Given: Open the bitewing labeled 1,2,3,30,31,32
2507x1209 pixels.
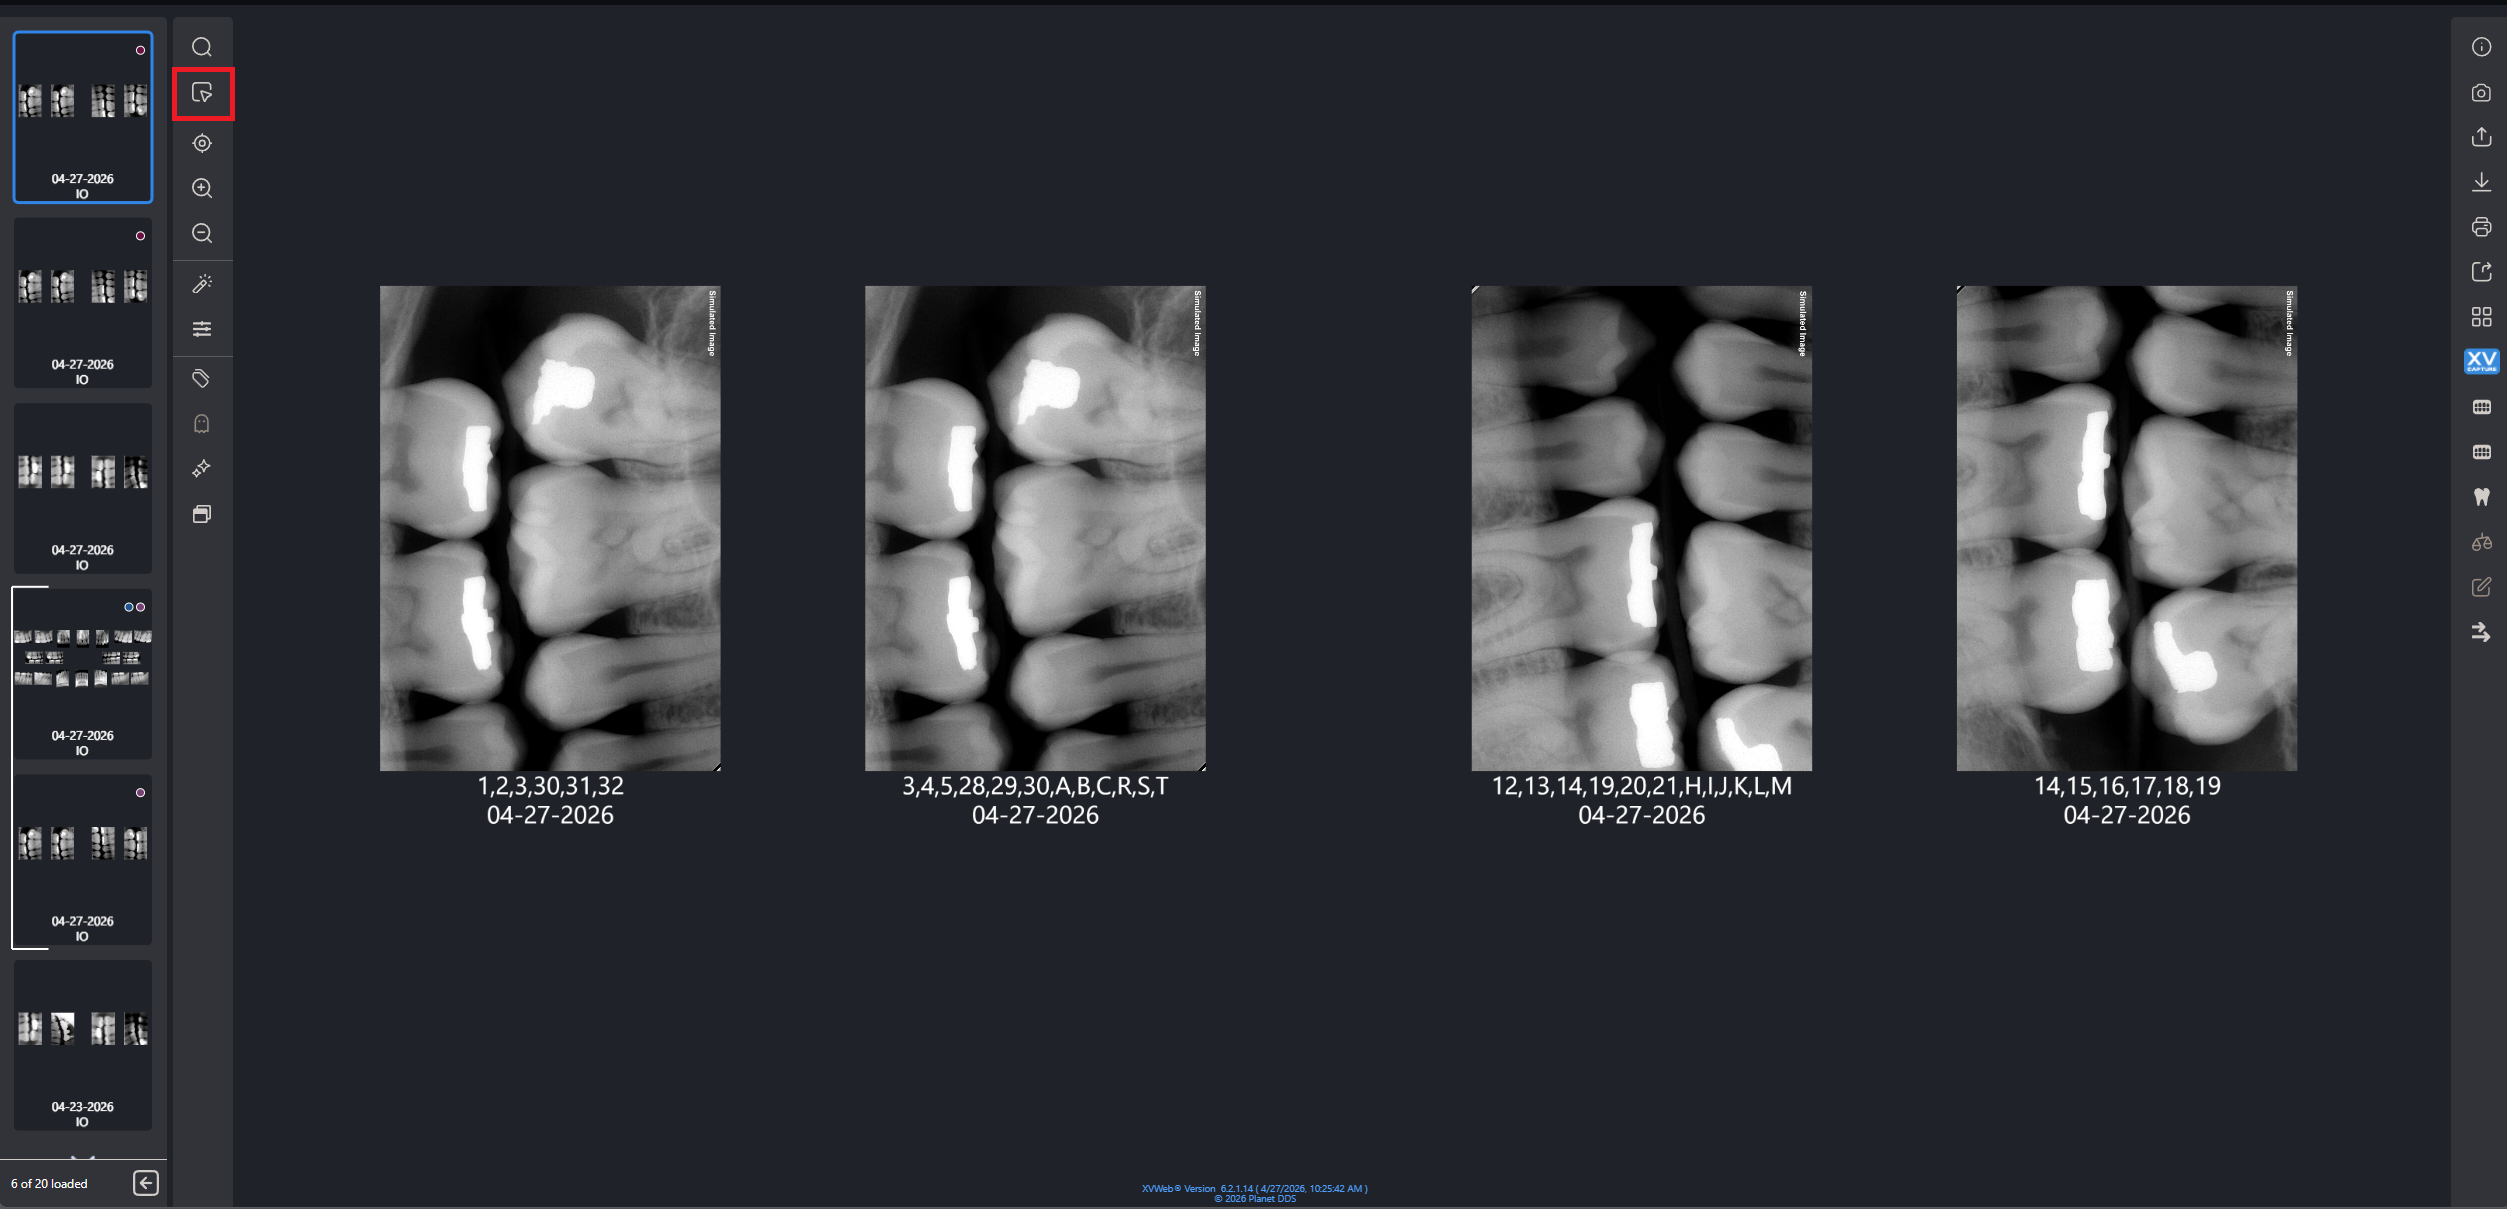Looking at the screenshot, I should click(550, 528).
